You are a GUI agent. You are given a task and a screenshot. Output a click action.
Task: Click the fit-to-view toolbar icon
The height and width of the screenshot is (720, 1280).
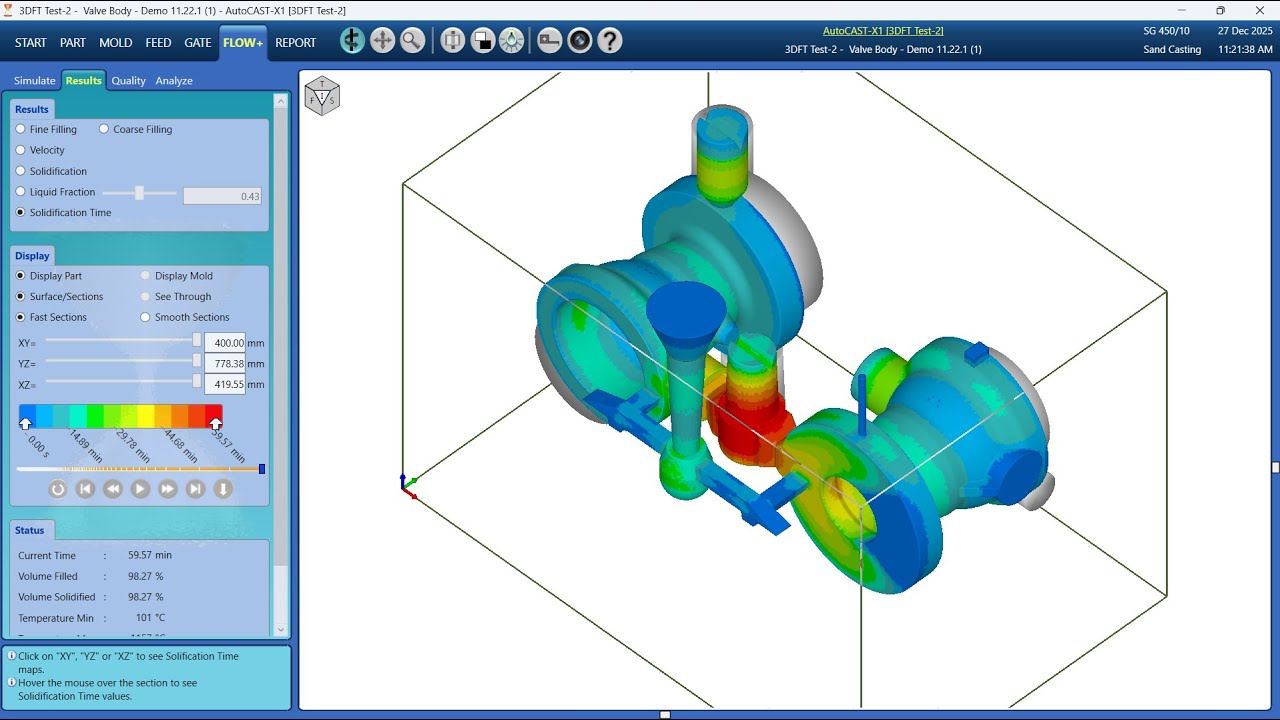(x=453, y=41)
